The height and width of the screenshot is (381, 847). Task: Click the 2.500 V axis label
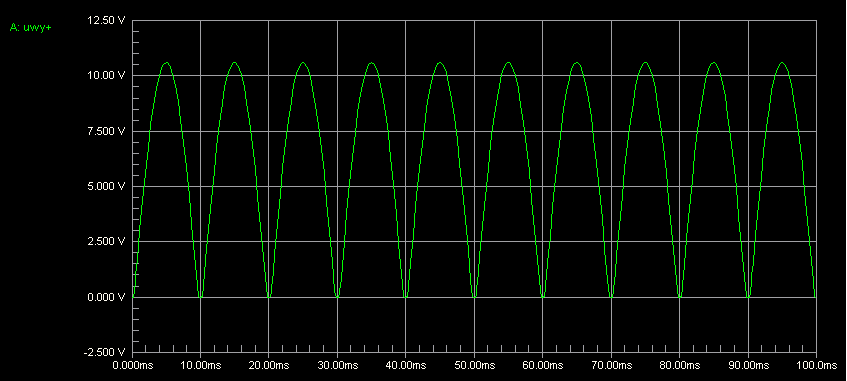click(x=105, y=241)
